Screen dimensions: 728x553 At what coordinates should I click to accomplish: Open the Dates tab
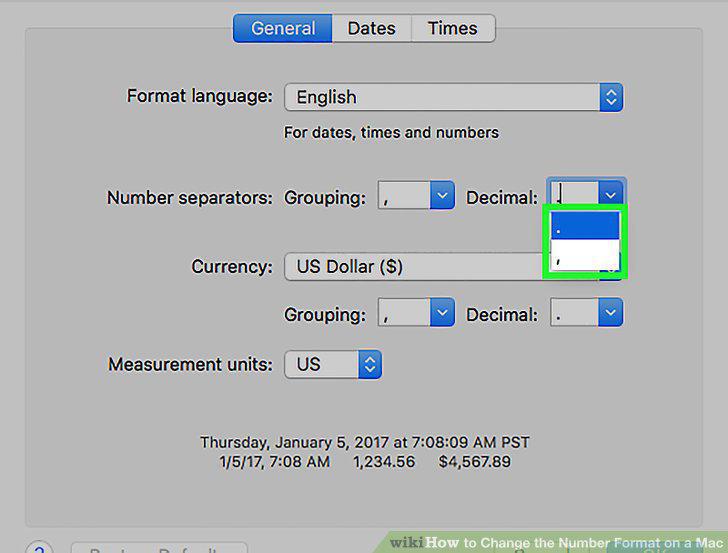click(371, 28)
